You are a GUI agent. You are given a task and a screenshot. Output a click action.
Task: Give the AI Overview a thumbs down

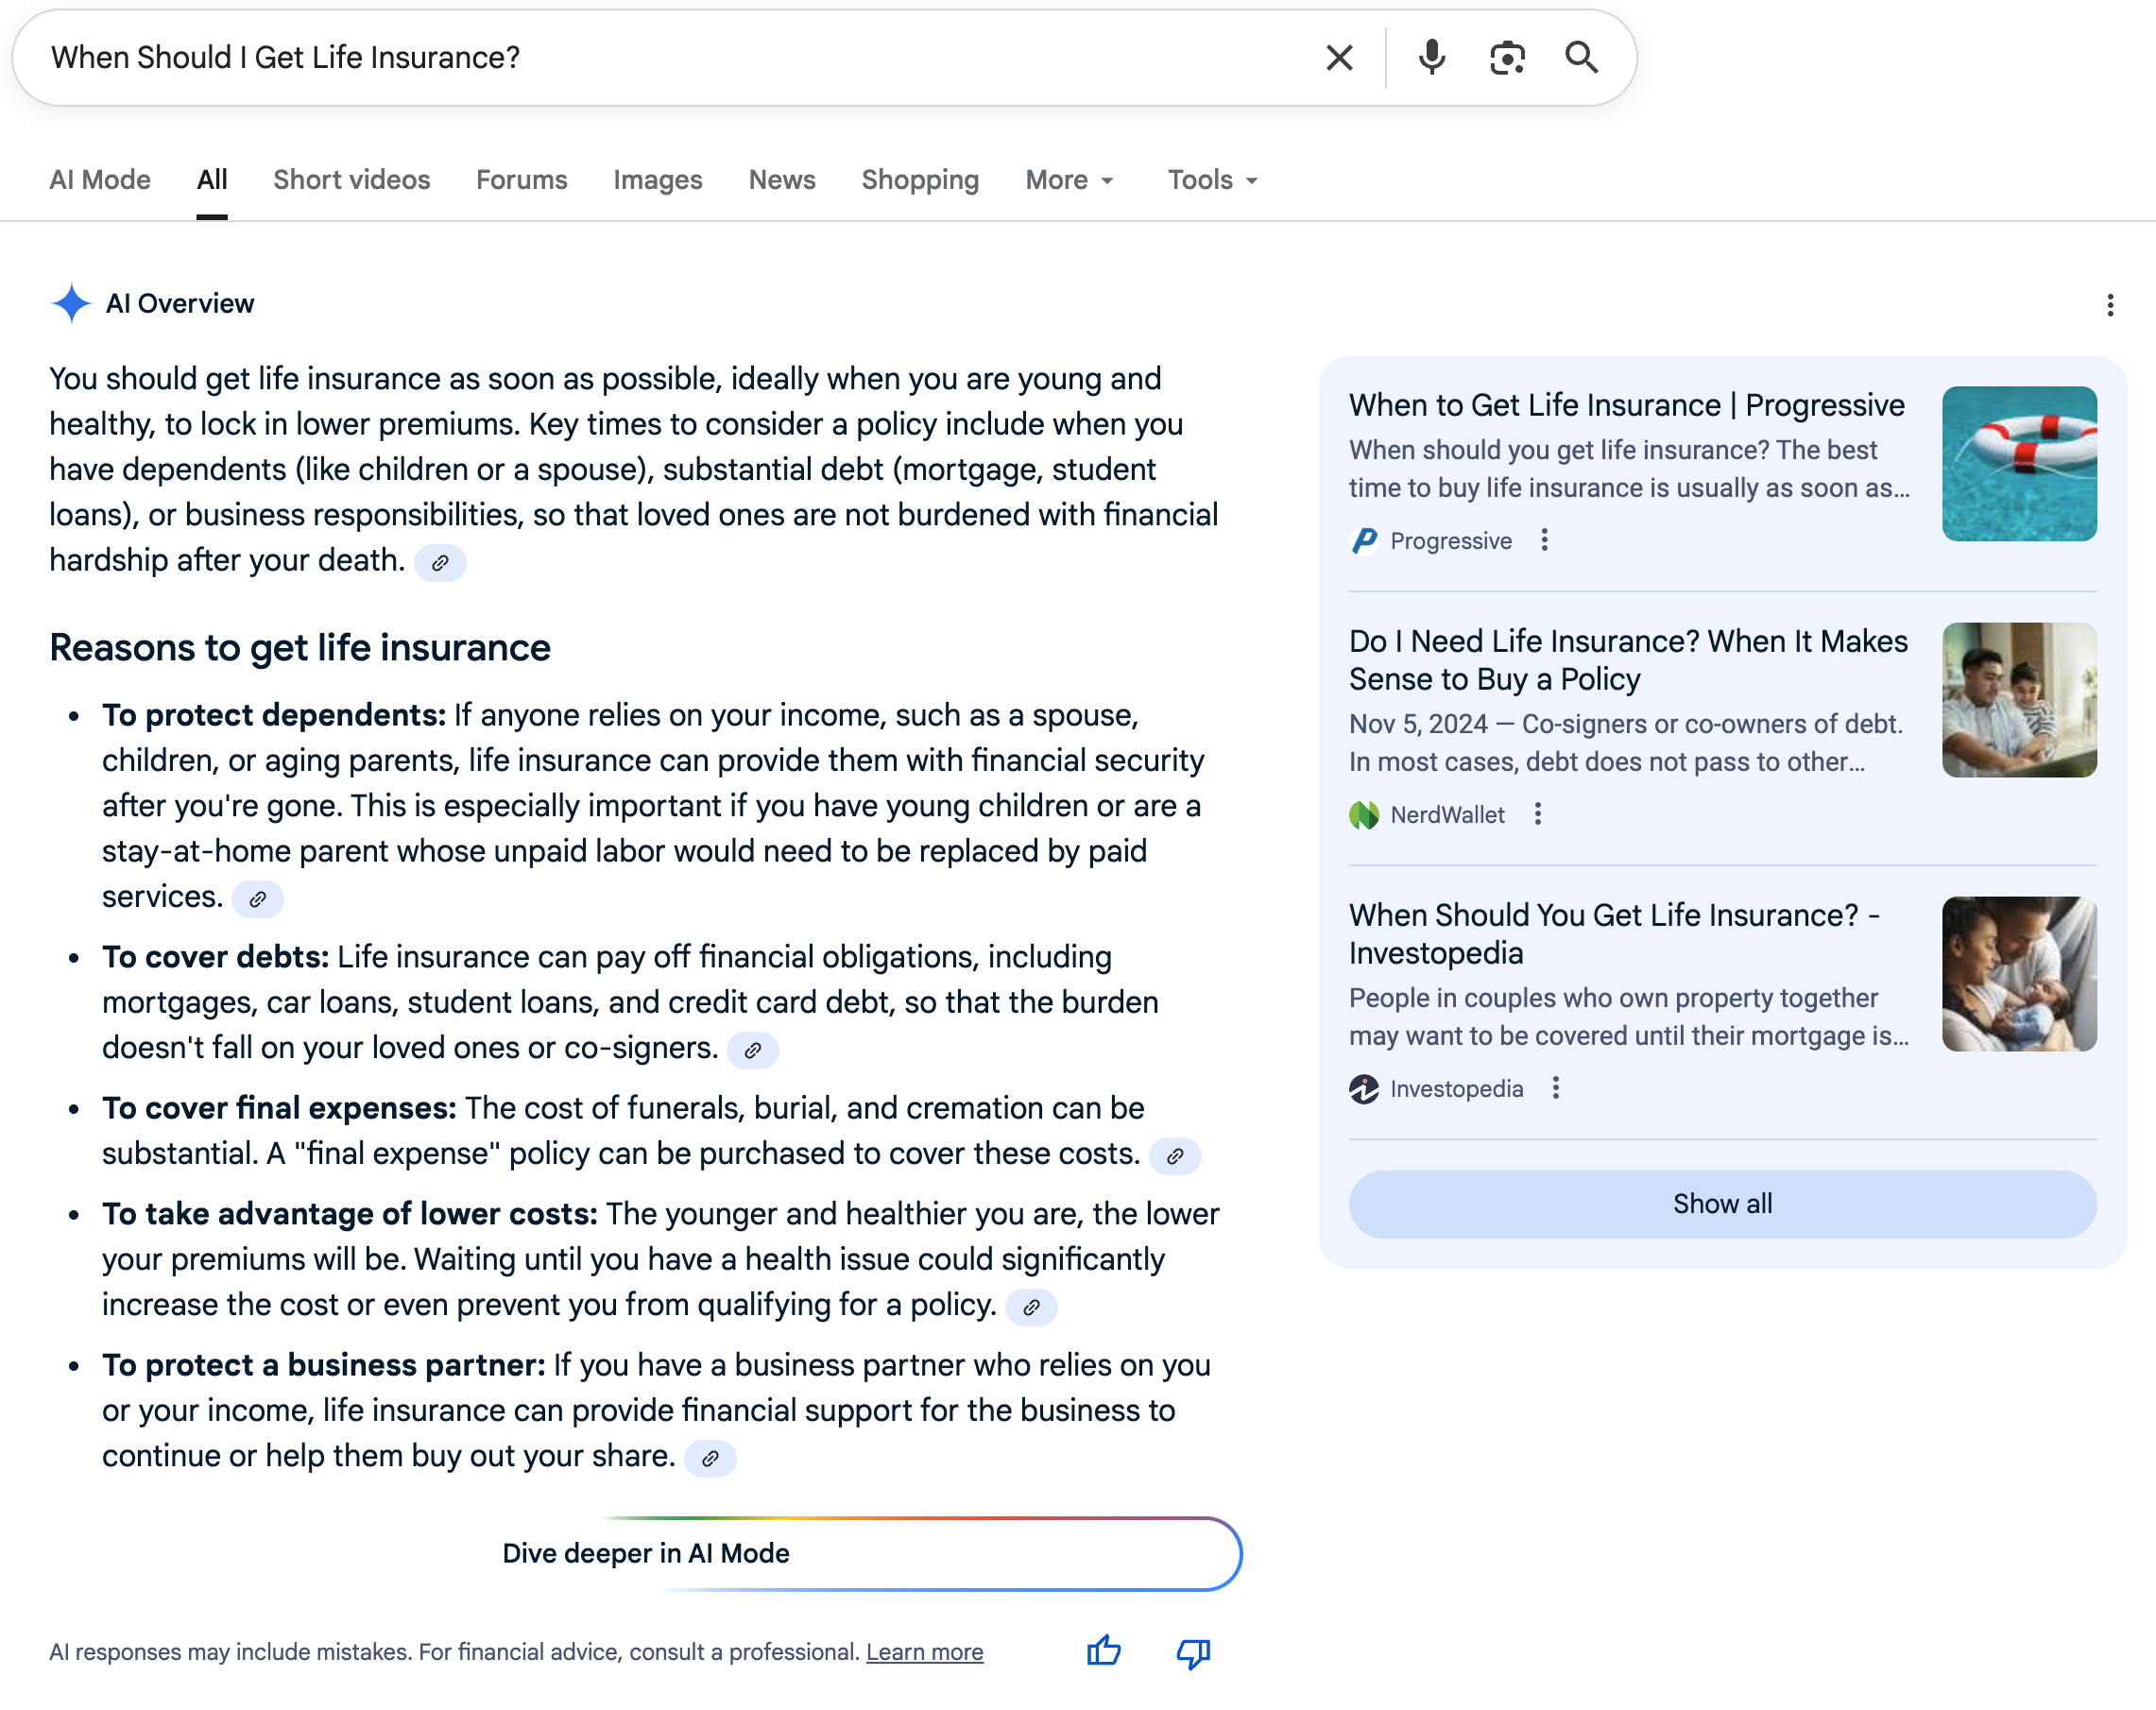click(x=1194, y=1651)
